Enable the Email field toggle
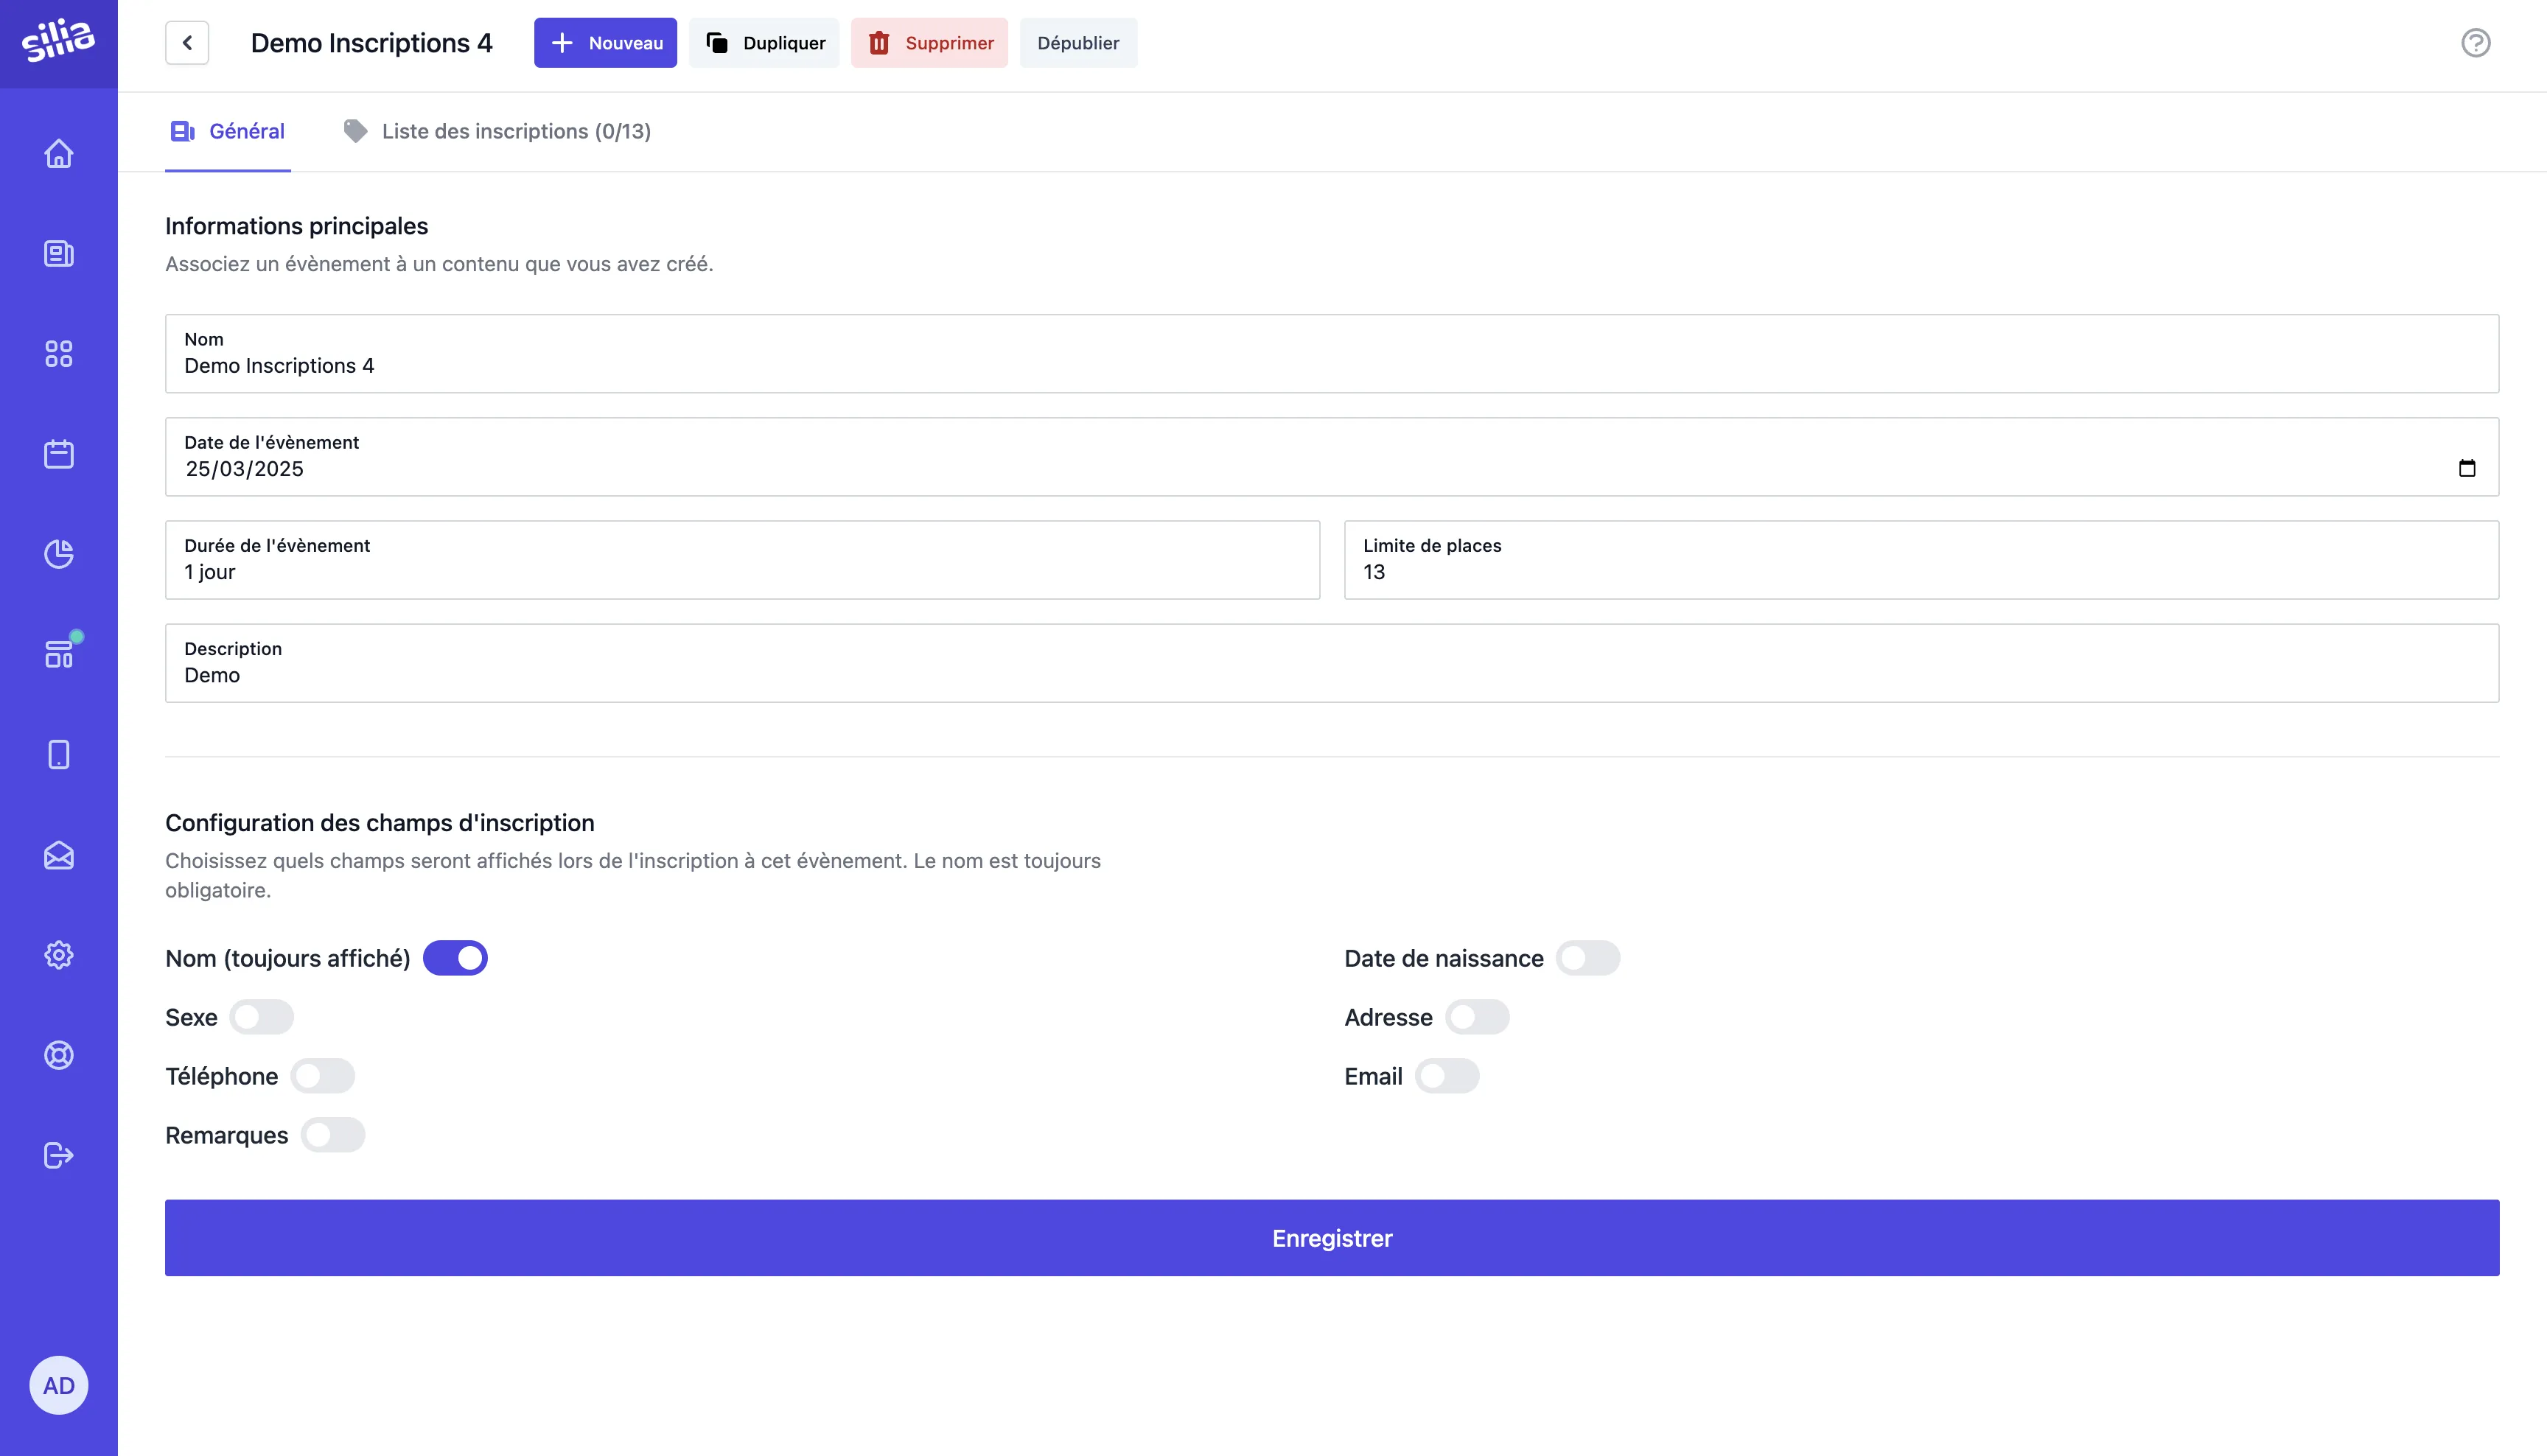Screen dimensions: 2547x1456 (1446, 1076)
